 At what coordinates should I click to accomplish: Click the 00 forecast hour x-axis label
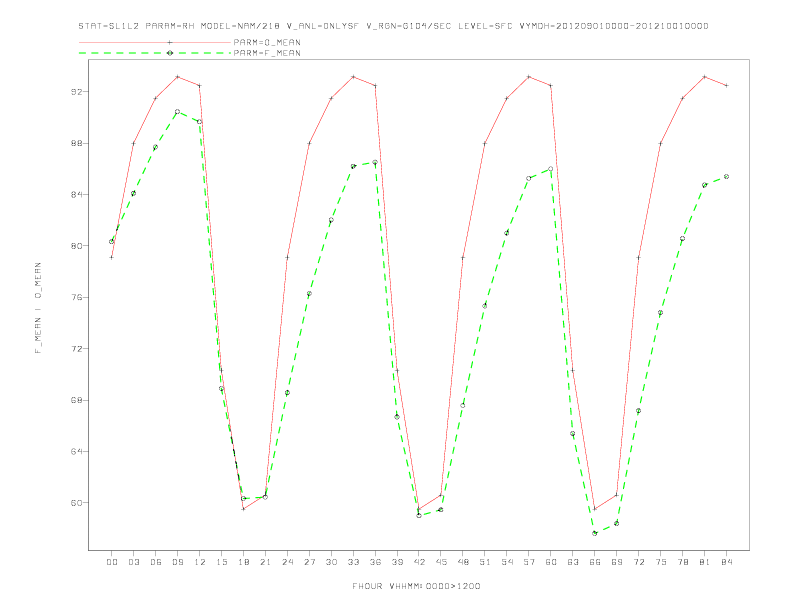112,562
